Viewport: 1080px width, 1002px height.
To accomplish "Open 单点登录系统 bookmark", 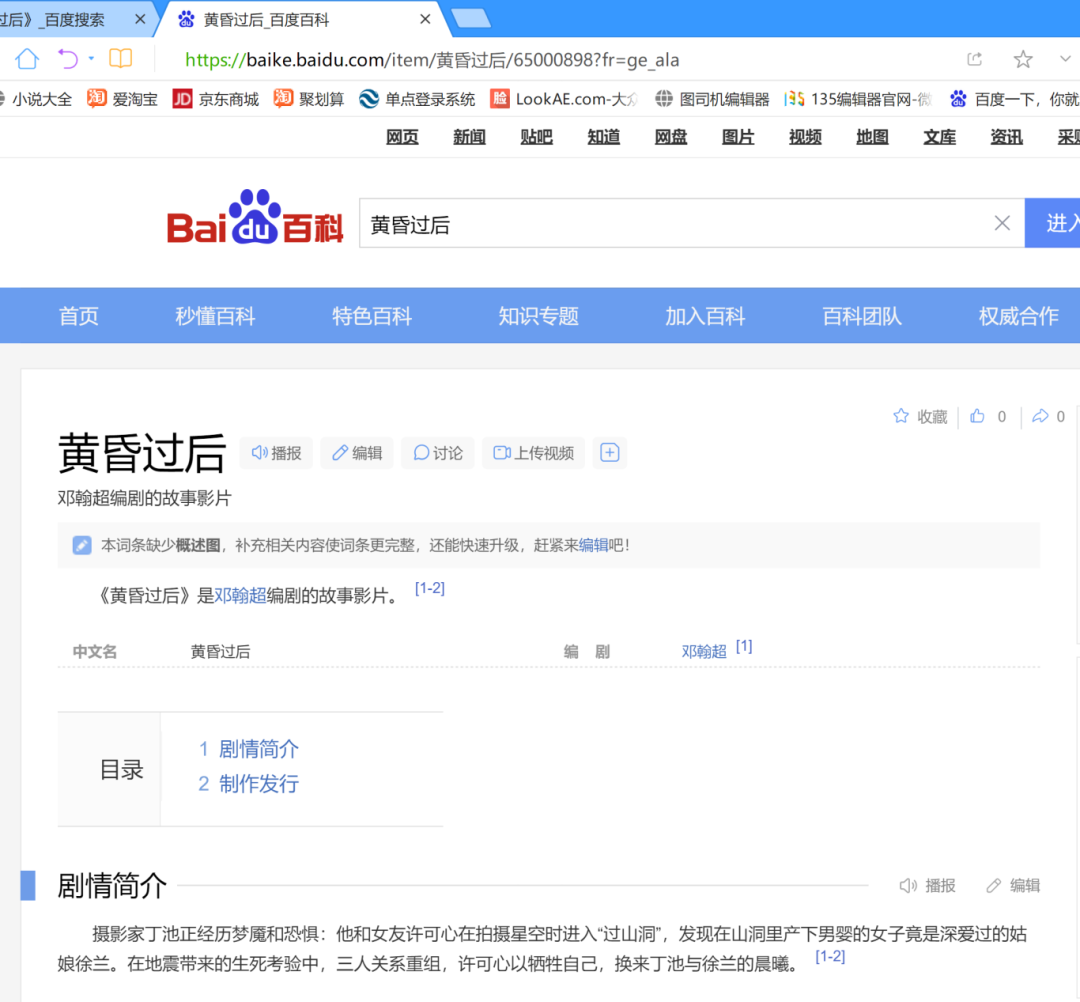I will click(417, 99).
